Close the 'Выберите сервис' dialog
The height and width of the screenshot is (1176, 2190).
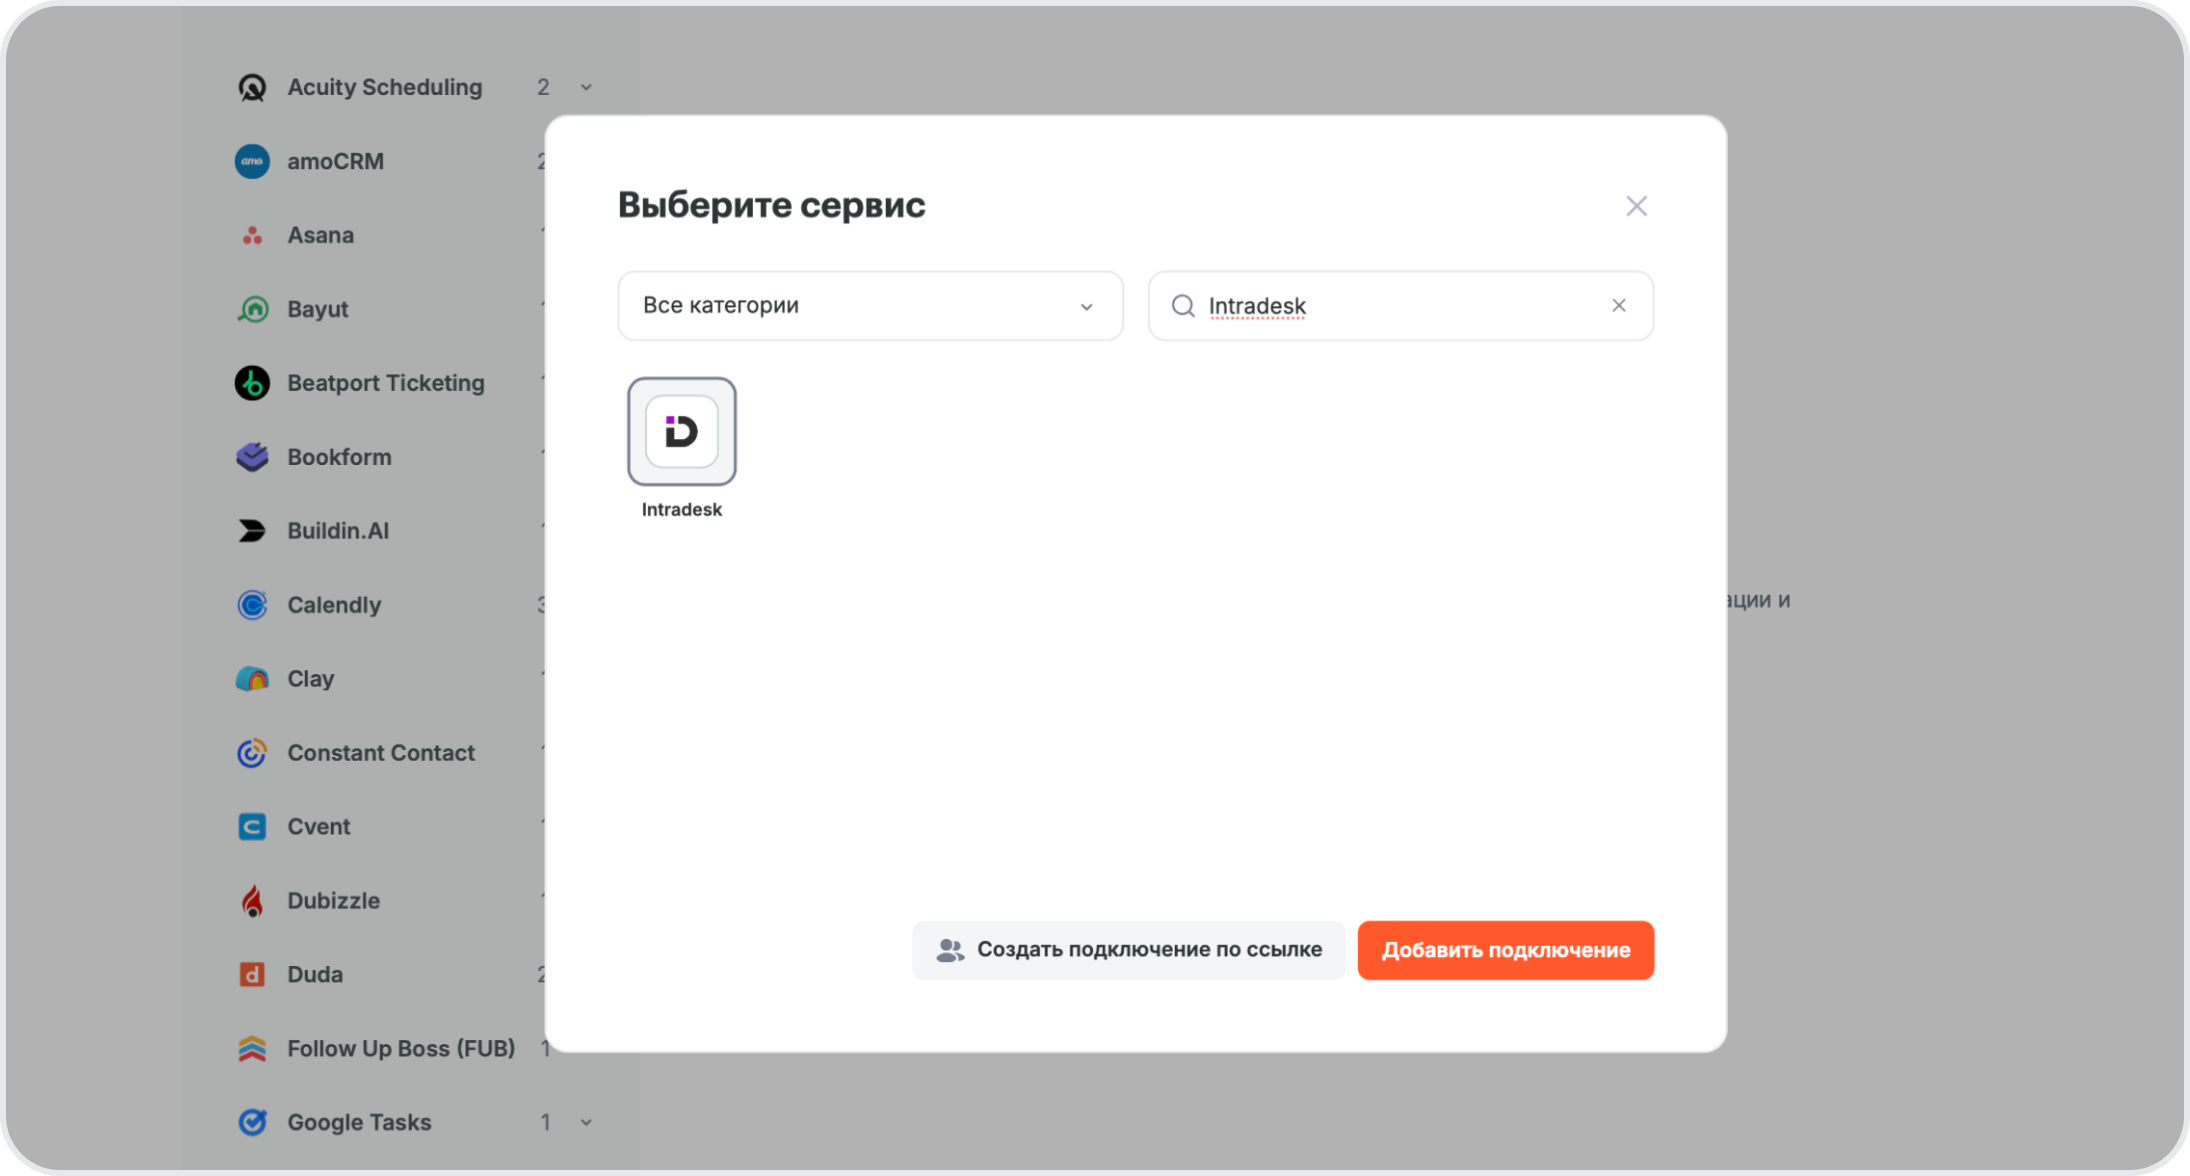coord(1636,206)
